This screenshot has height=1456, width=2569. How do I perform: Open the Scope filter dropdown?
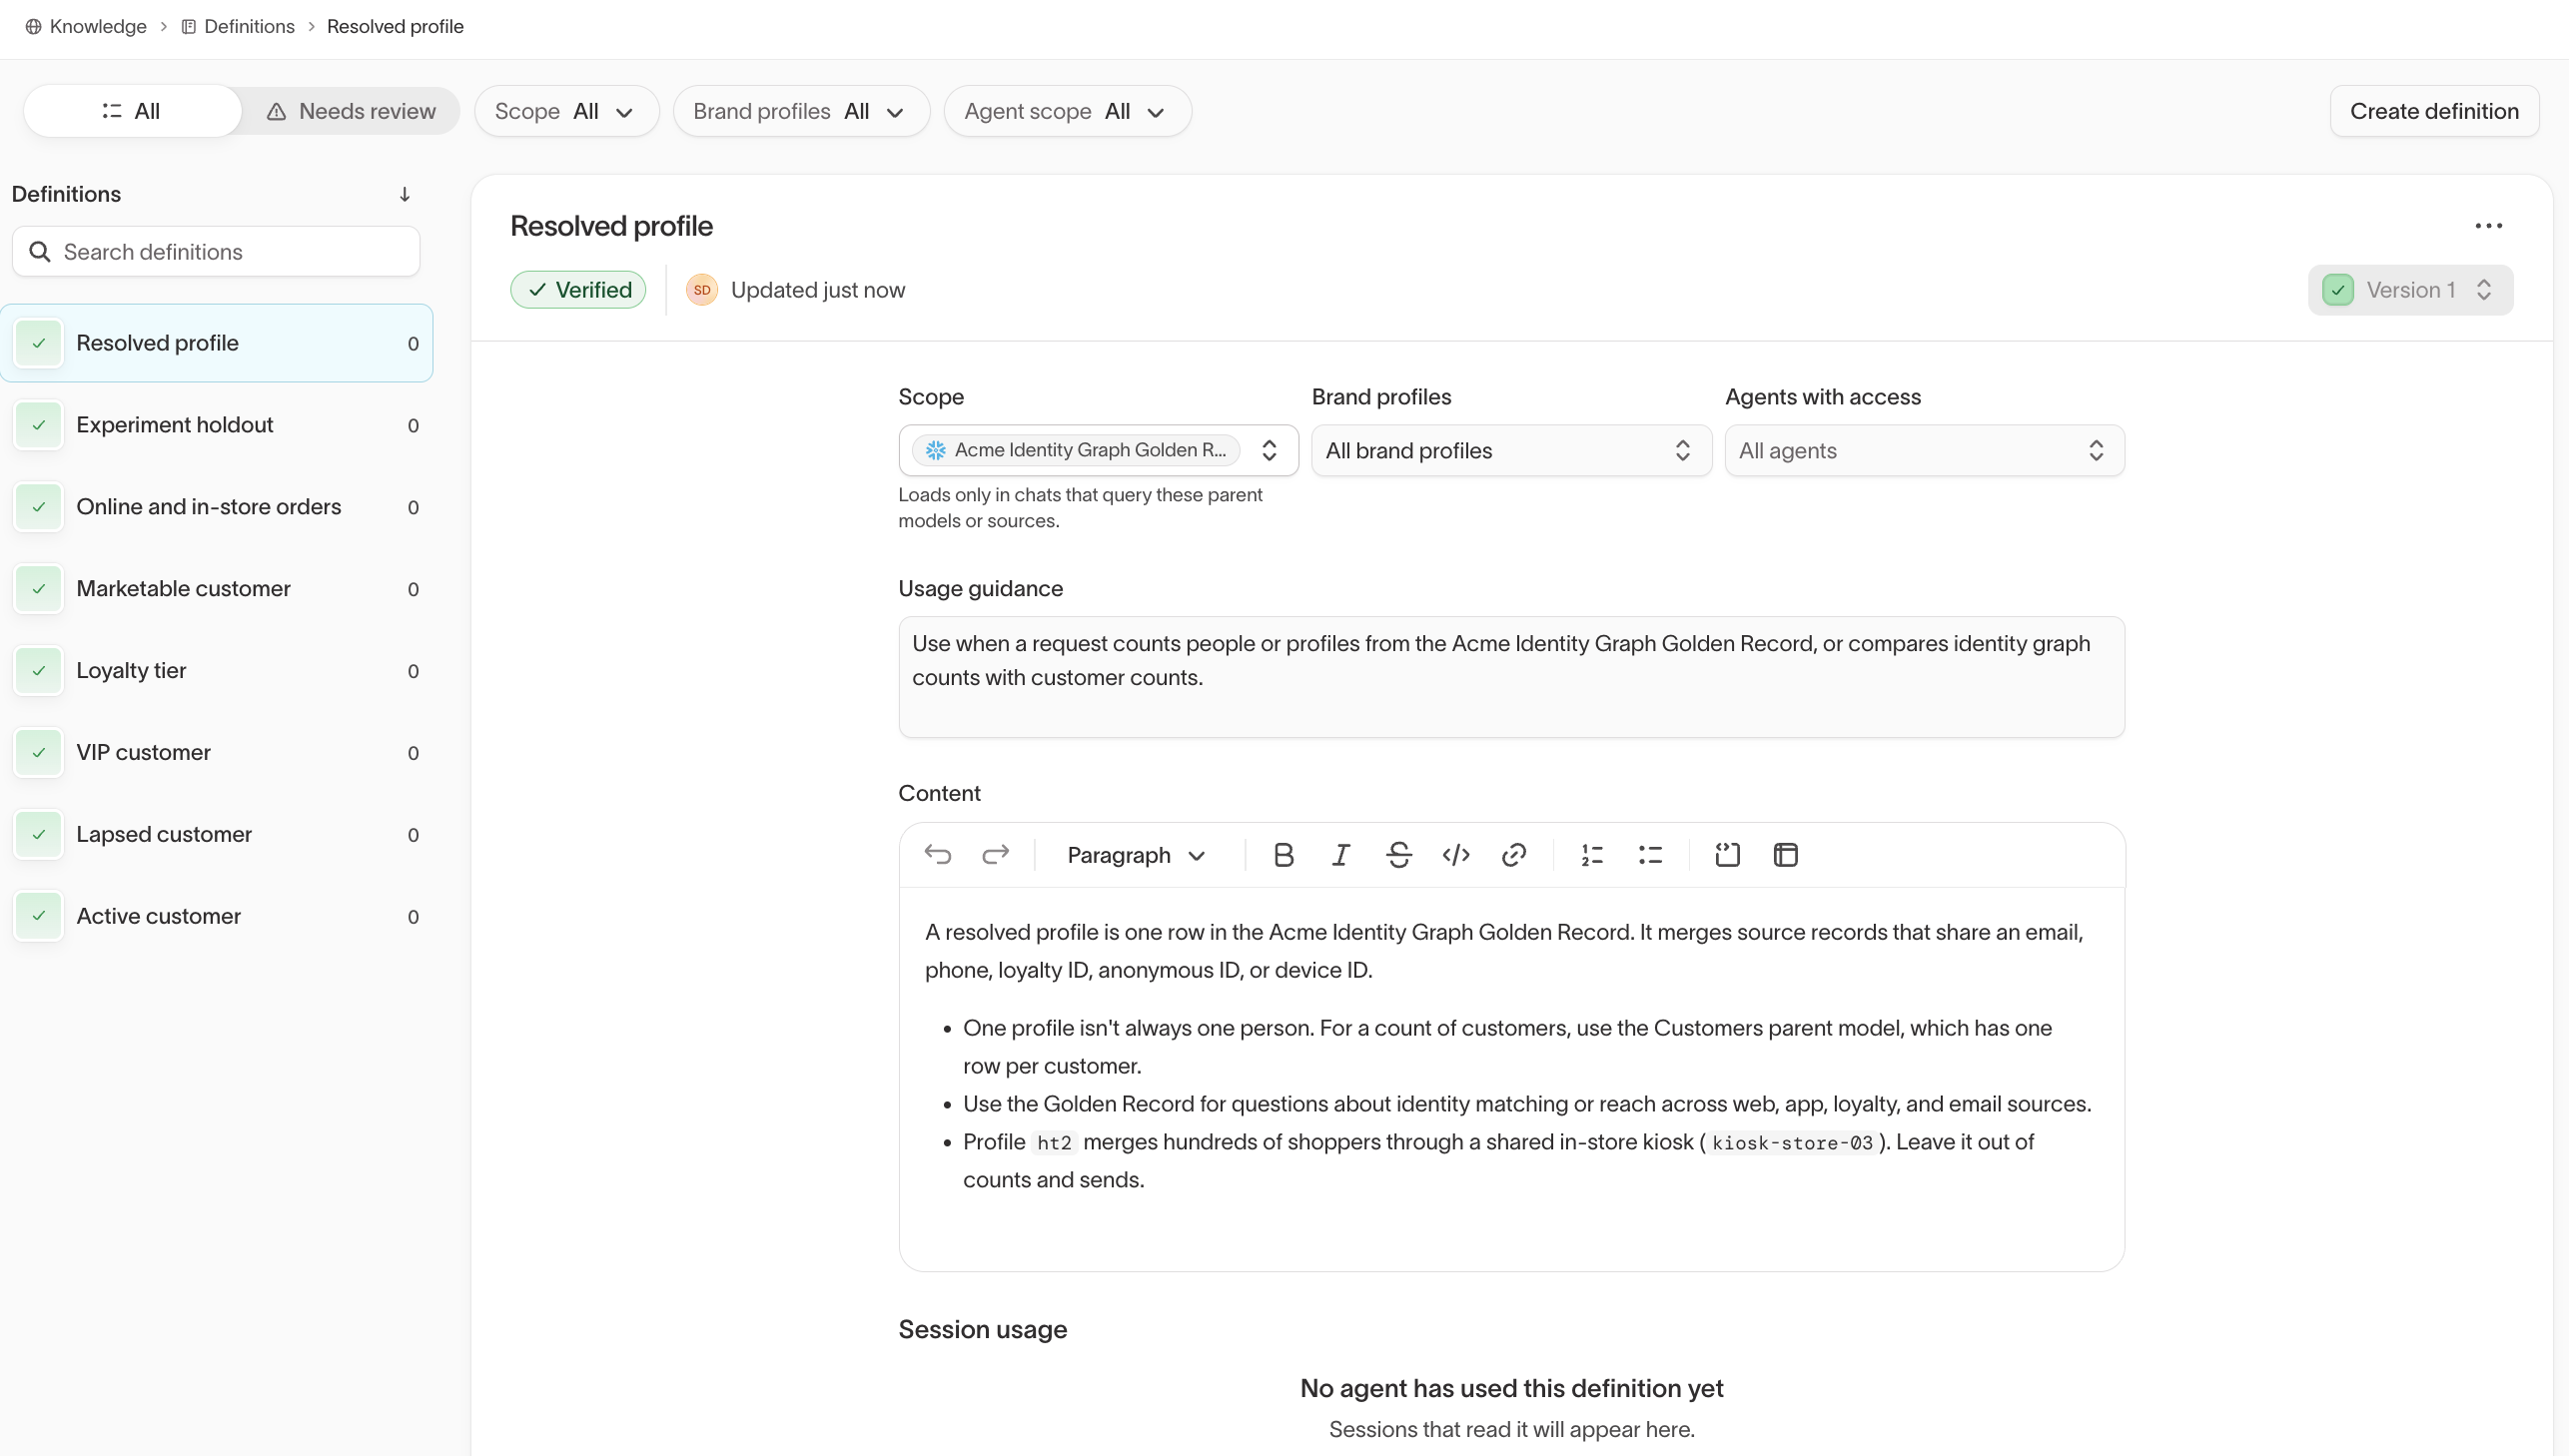point(567,111)
